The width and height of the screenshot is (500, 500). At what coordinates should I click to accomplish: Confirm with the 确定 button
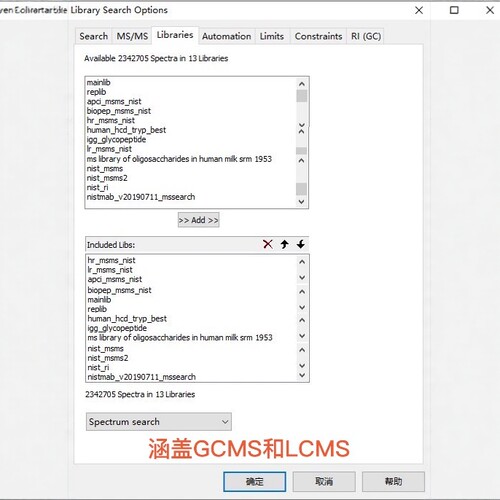coord(255,481)
